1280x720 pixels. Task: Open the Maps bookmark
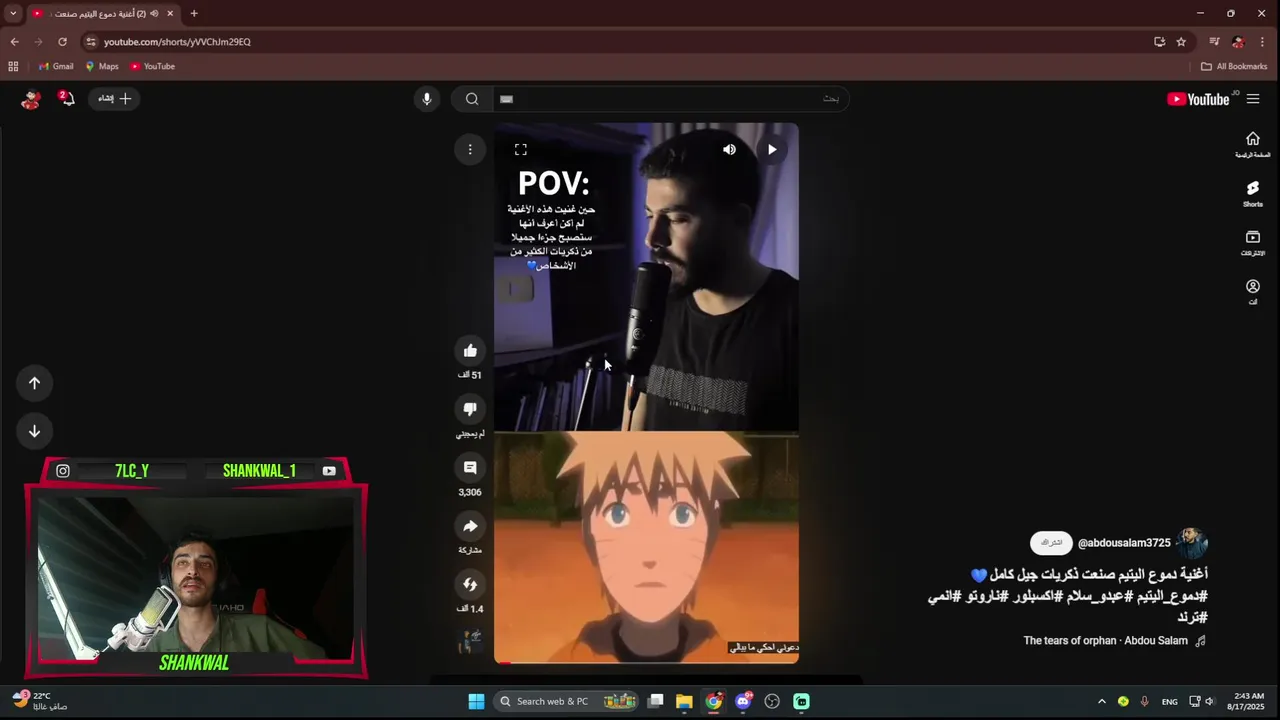(102, 66)
